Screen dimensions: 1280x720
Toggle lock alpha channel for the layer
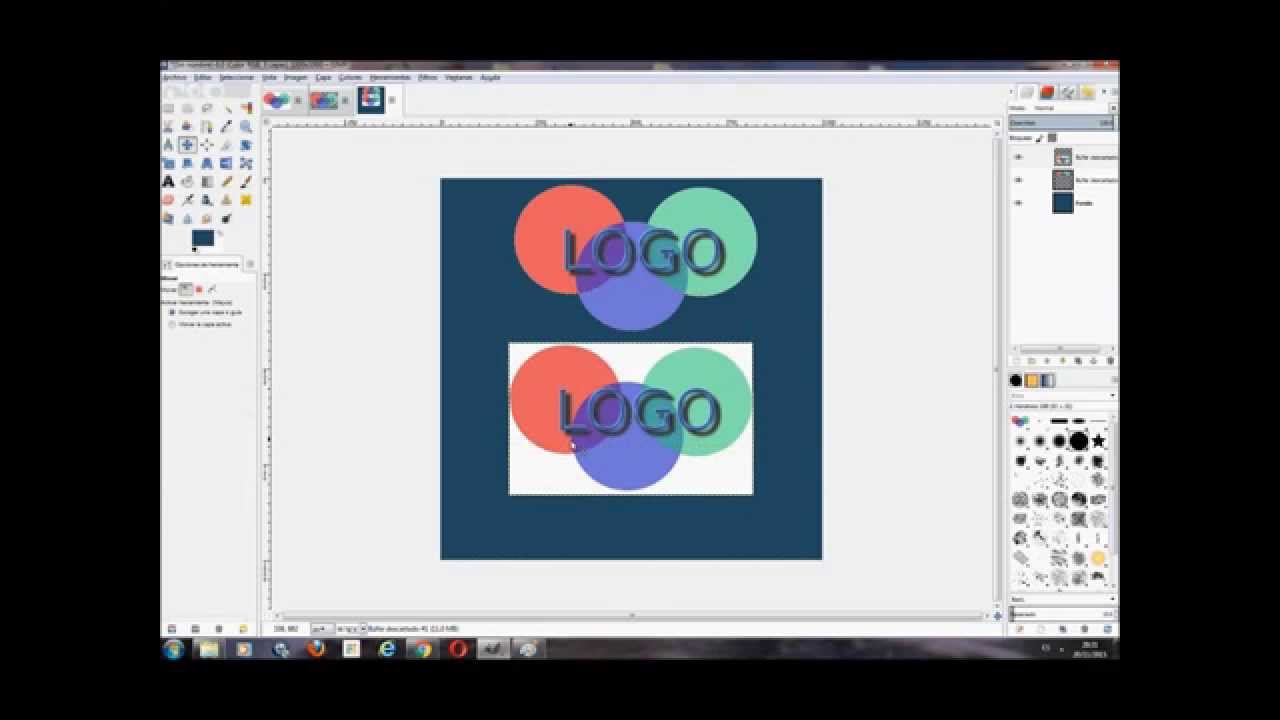(x=1052, y=137)
